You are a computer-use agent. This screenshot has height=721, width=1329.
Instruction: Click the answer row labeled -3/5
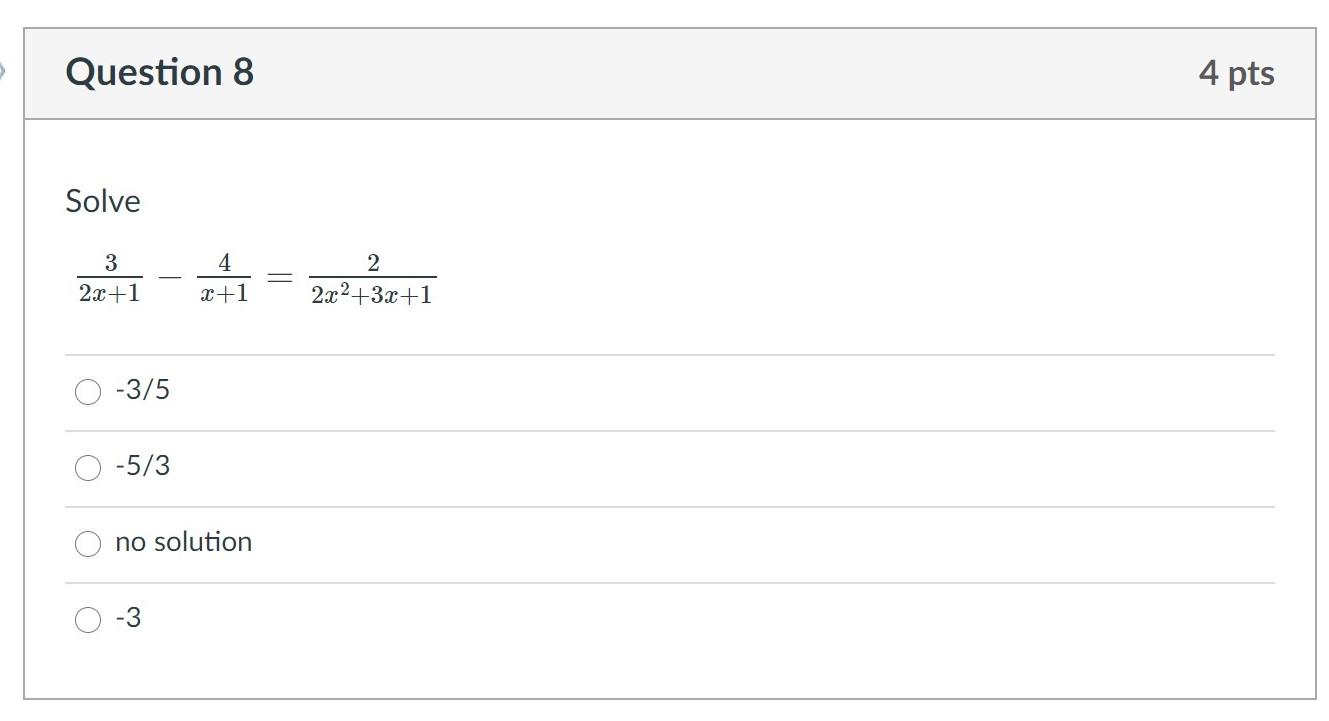coord(143,390)
